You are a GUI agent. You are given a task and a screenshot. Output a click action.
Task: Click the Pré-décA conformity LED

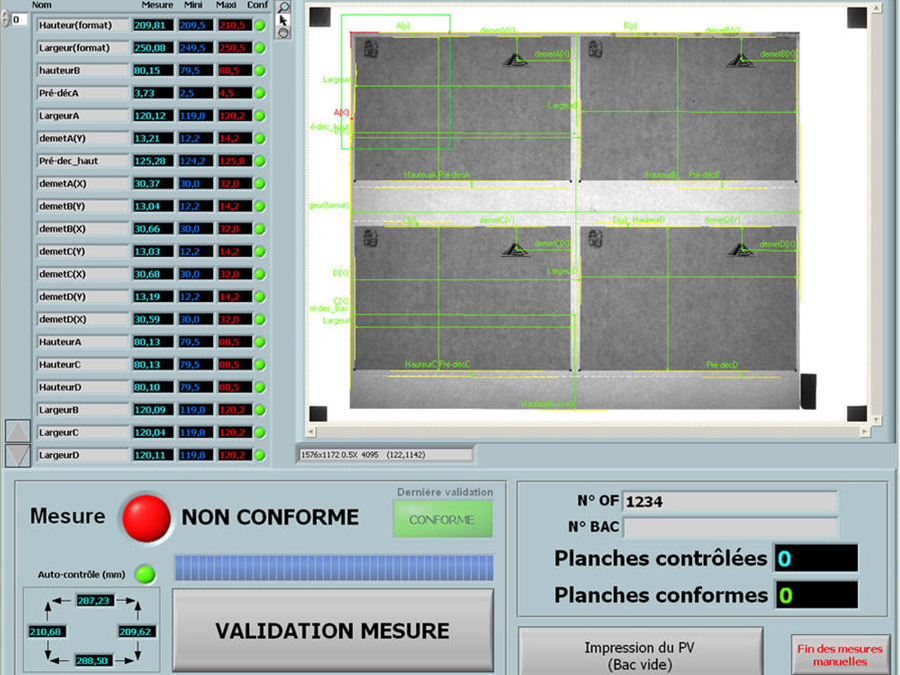(259, 93)
